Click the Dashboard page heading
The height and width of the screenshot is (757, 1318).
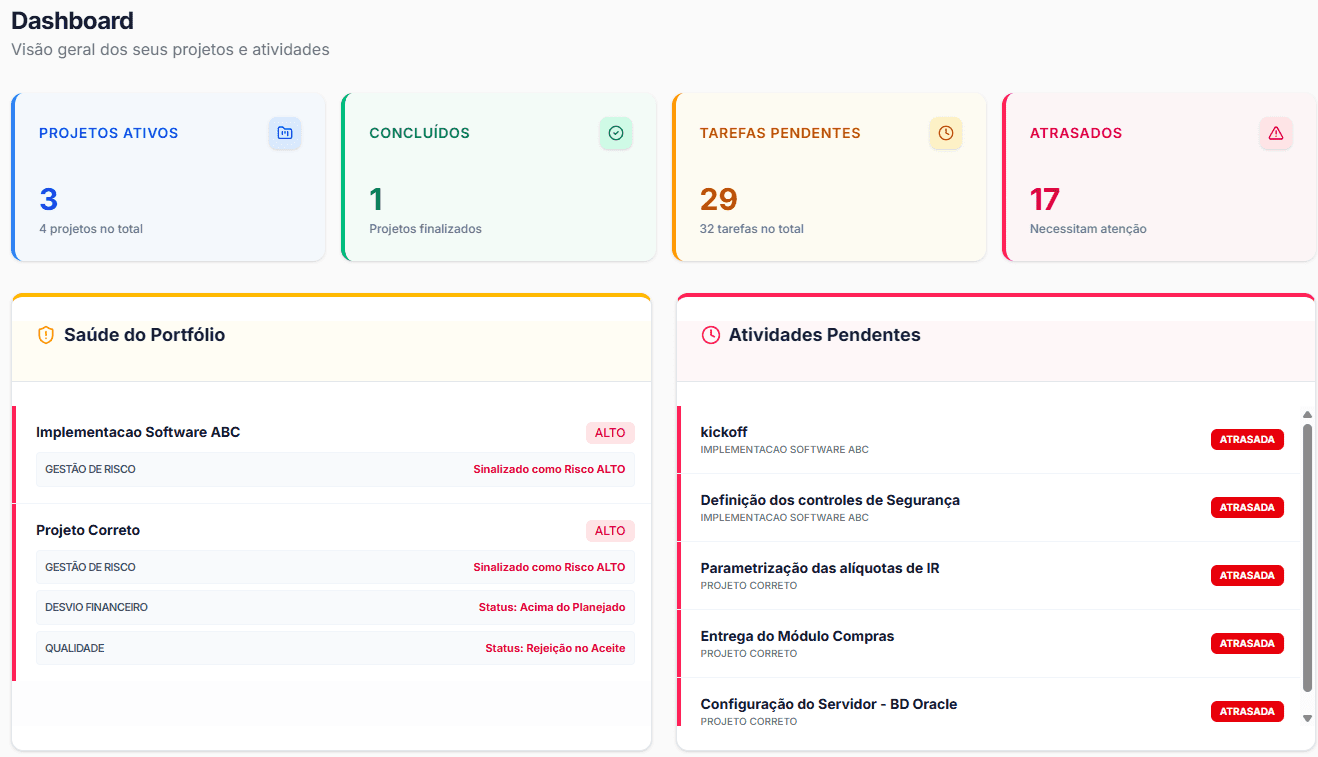72,20
